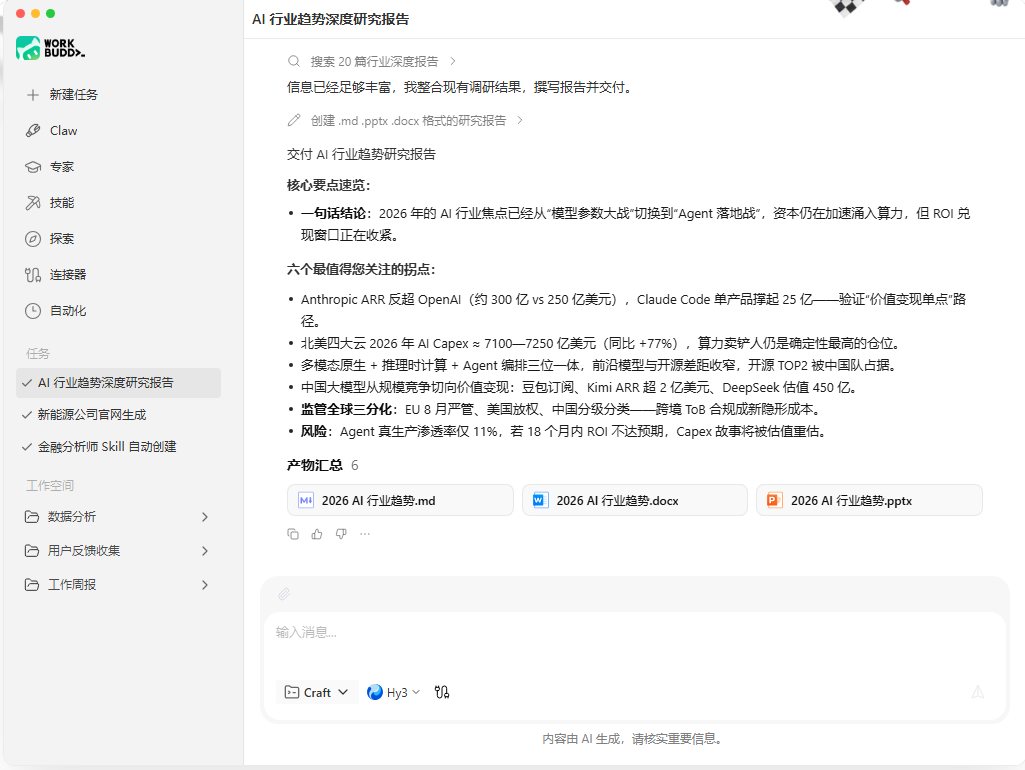This screenshot has height=770, width=1025.
Task: Open file 2026 AI 行业趋势.docx
Action: [x=634, y=500]
